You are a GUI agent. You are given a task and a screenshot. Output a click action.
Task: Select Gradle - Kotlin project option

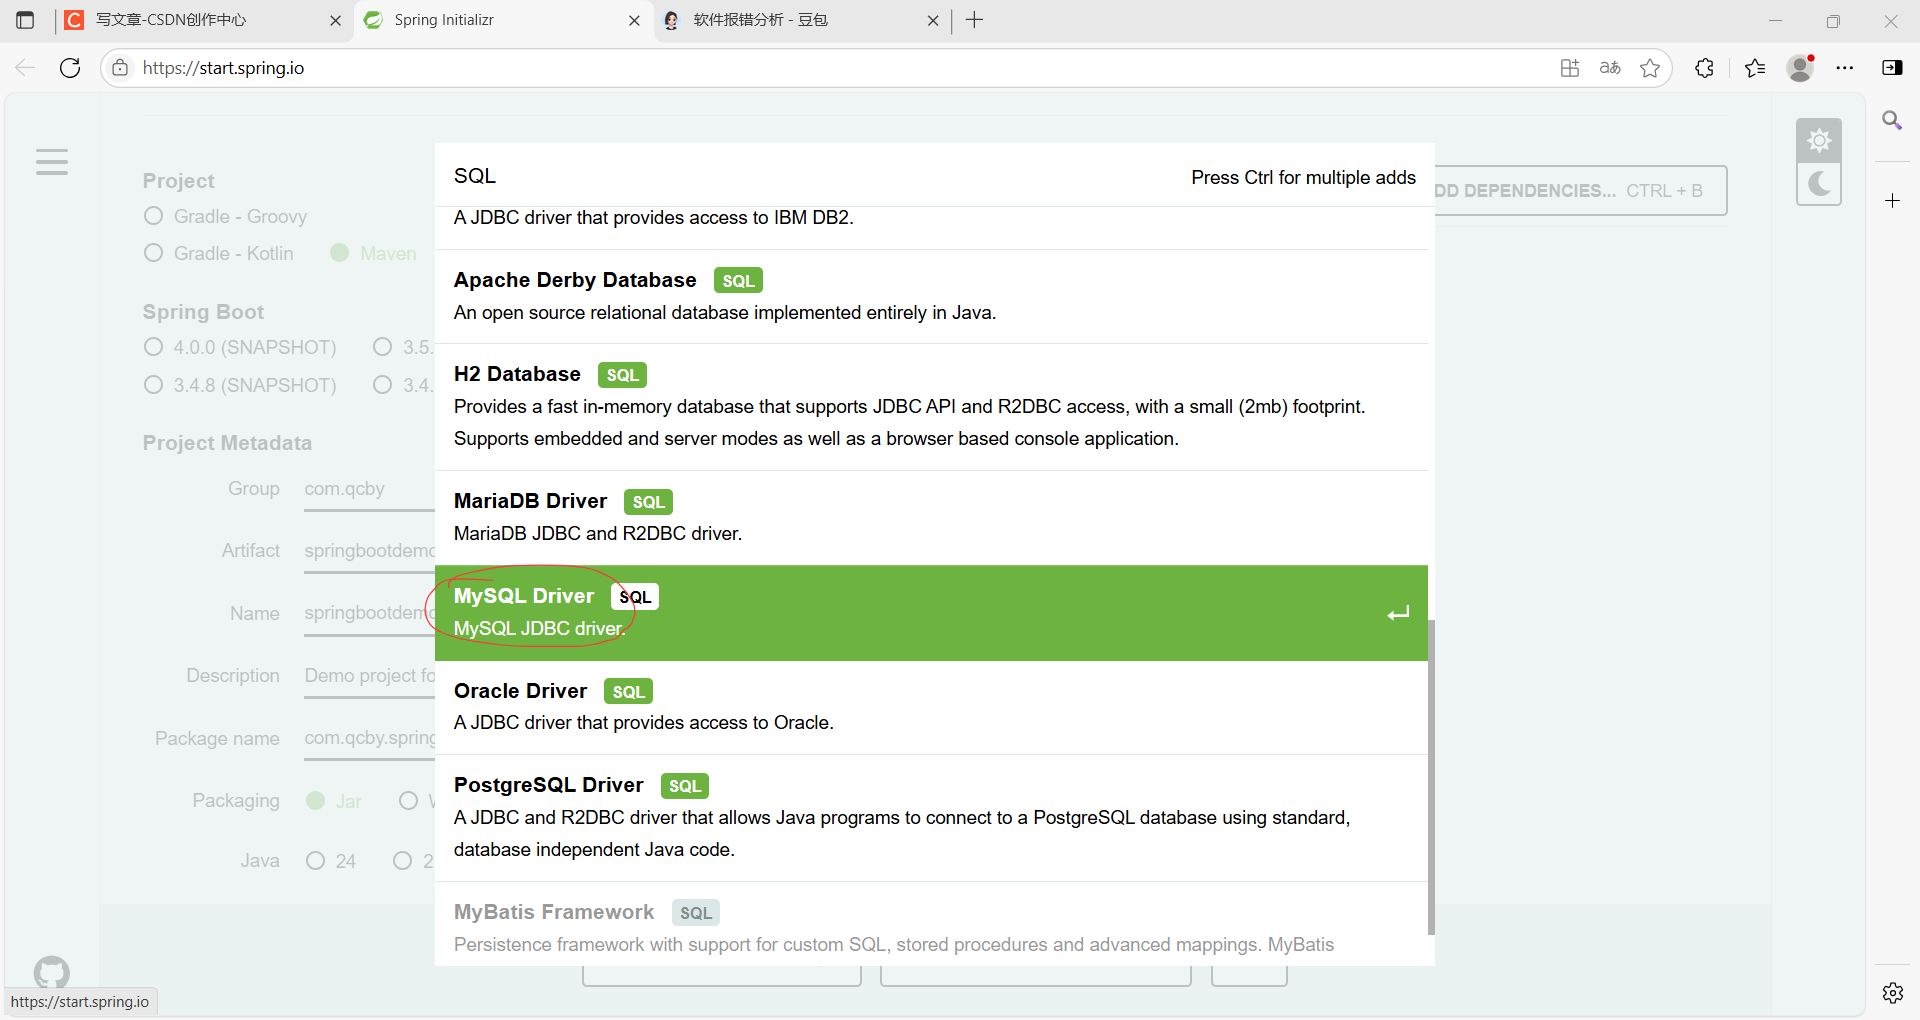tap(219, 253)
